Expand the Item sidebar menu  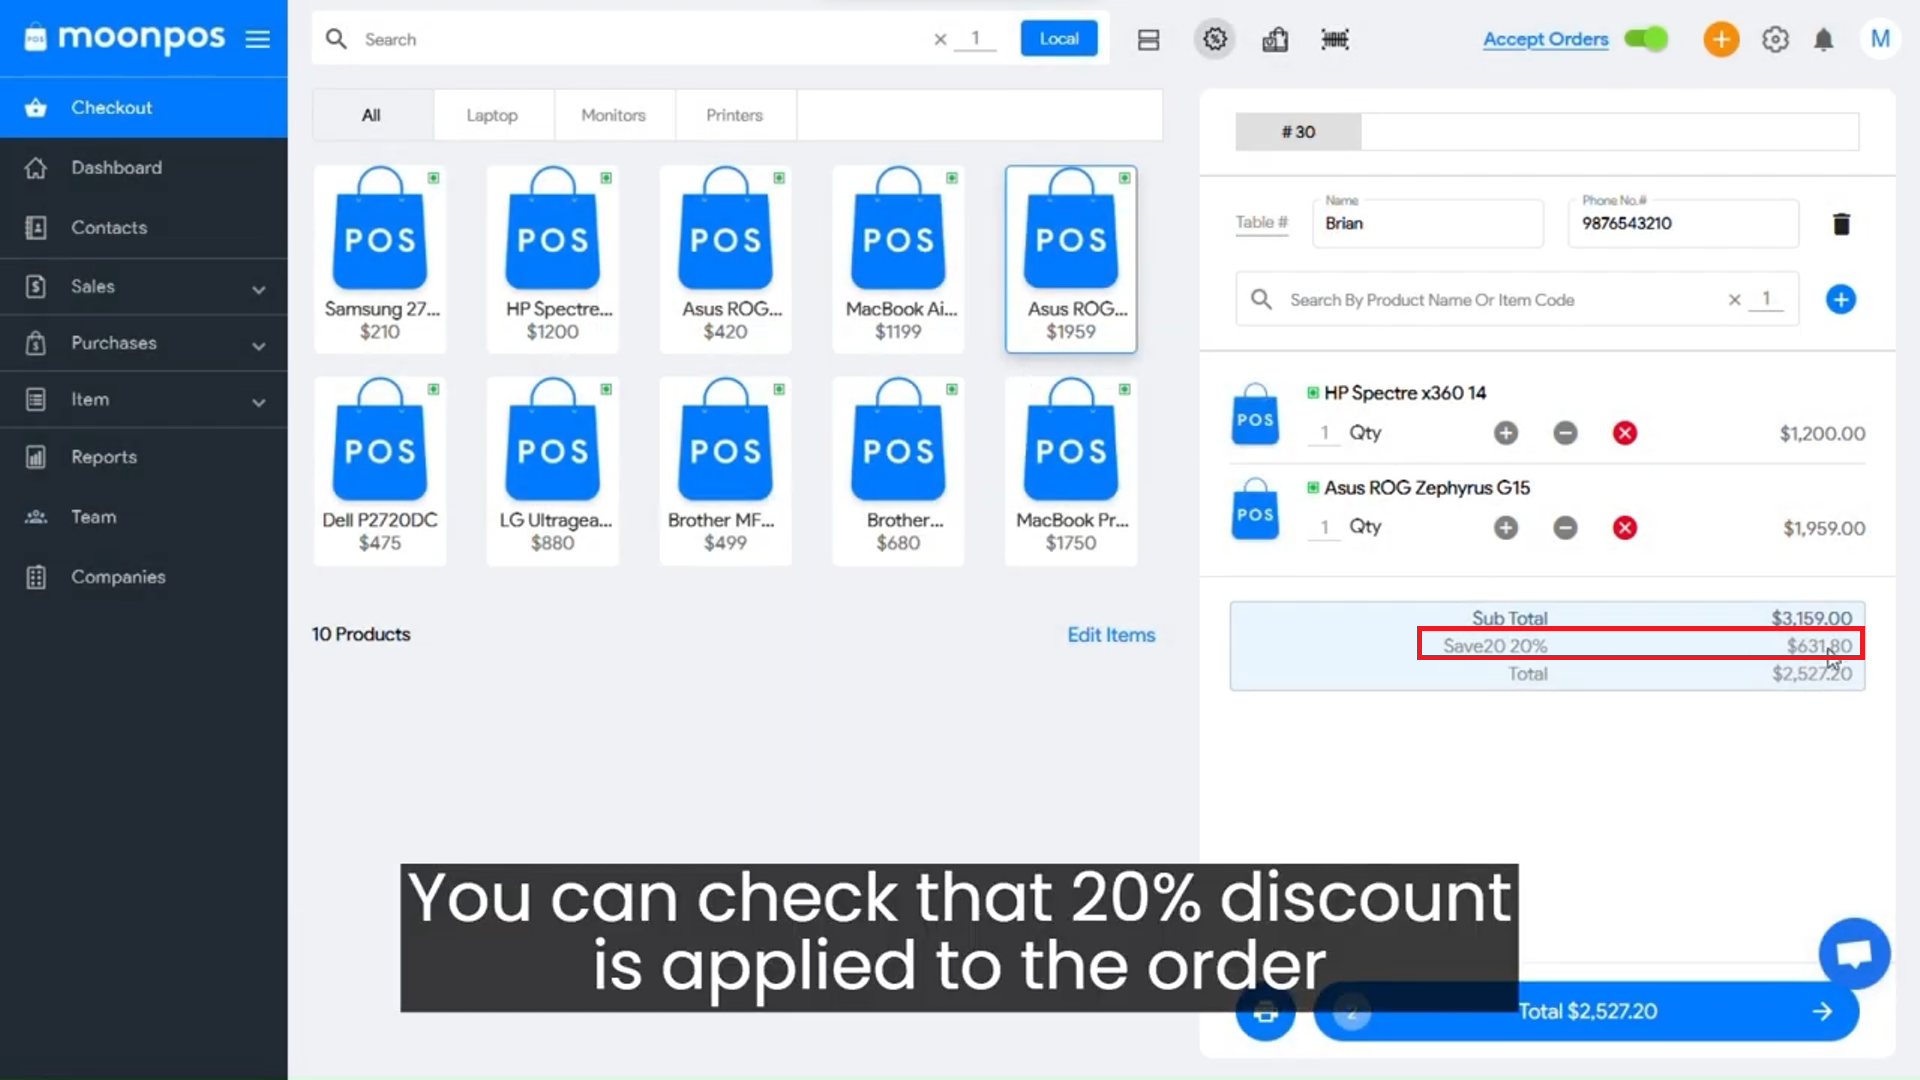coord(144,400)
